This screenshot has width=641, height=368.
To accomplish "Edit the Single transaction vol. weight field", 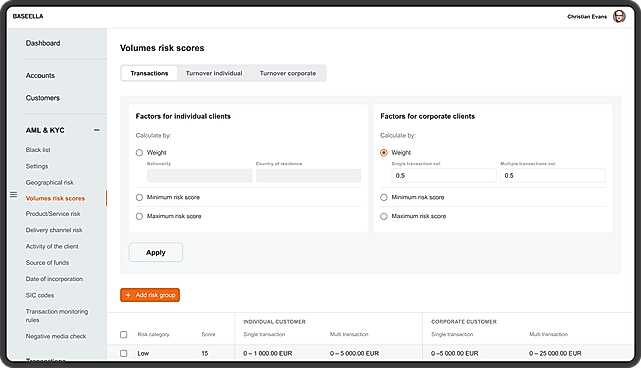I will tap(444, 175).
